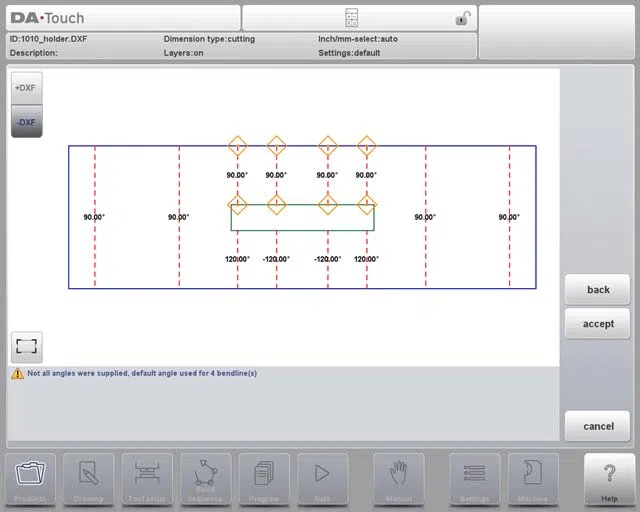The image size is (640, 512).
Task: Click the accept button
Action: (598, 324)
